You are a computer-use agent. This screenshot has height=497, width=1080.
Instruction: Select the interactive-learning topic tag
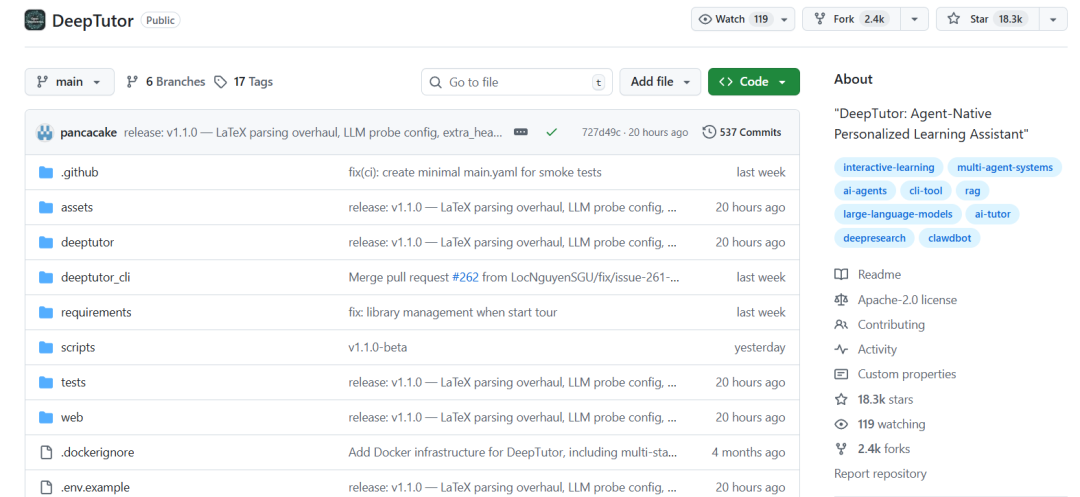[x=889, y=167]
